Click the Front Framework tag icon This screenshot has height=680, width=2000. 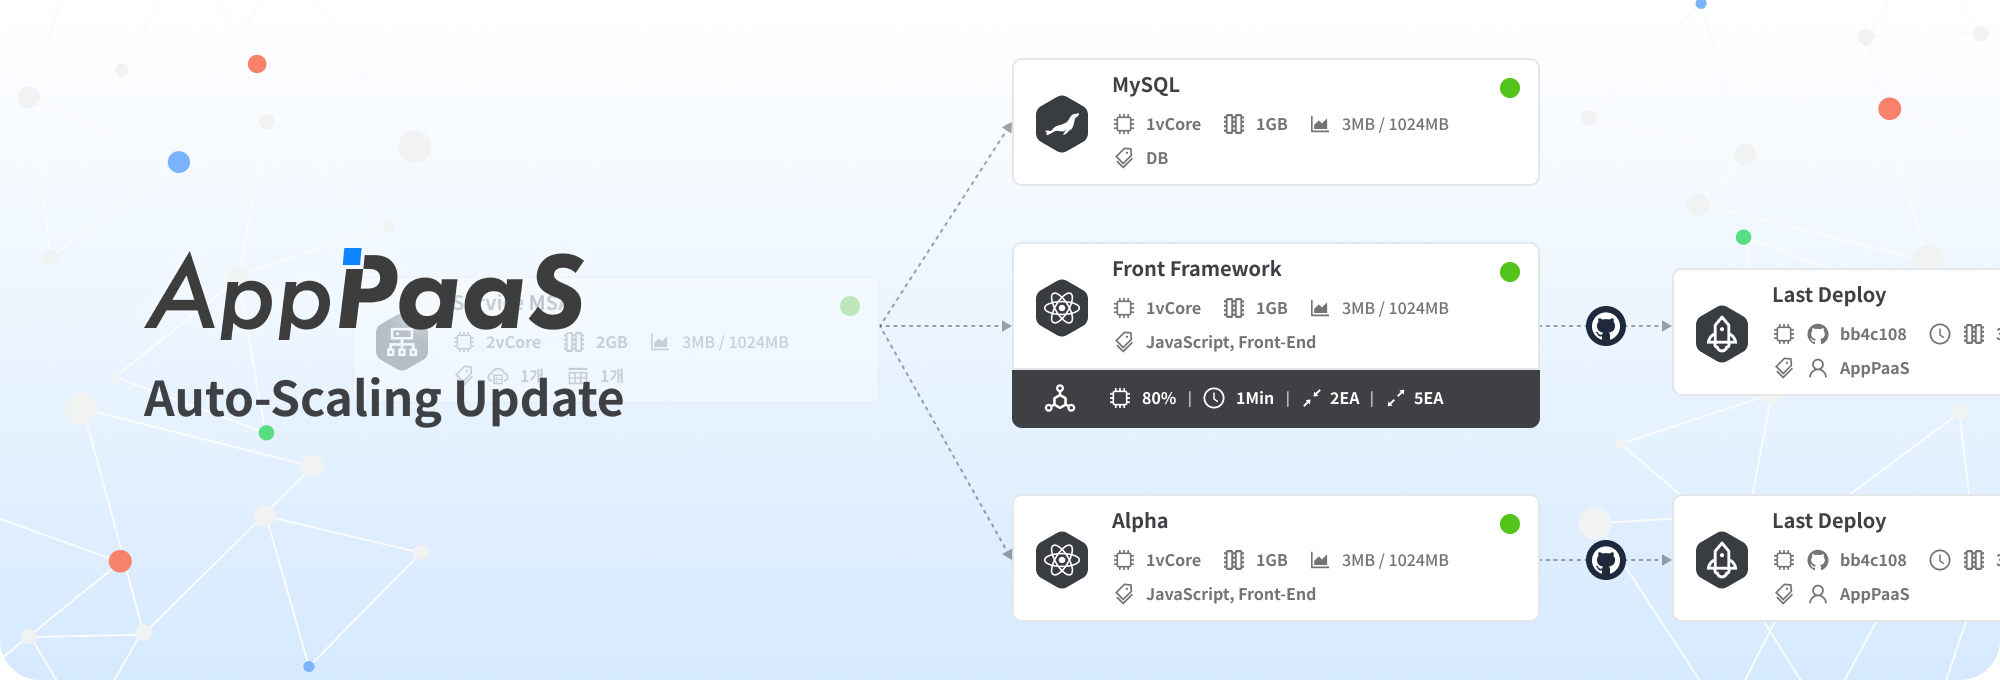tap(1124, 342)
